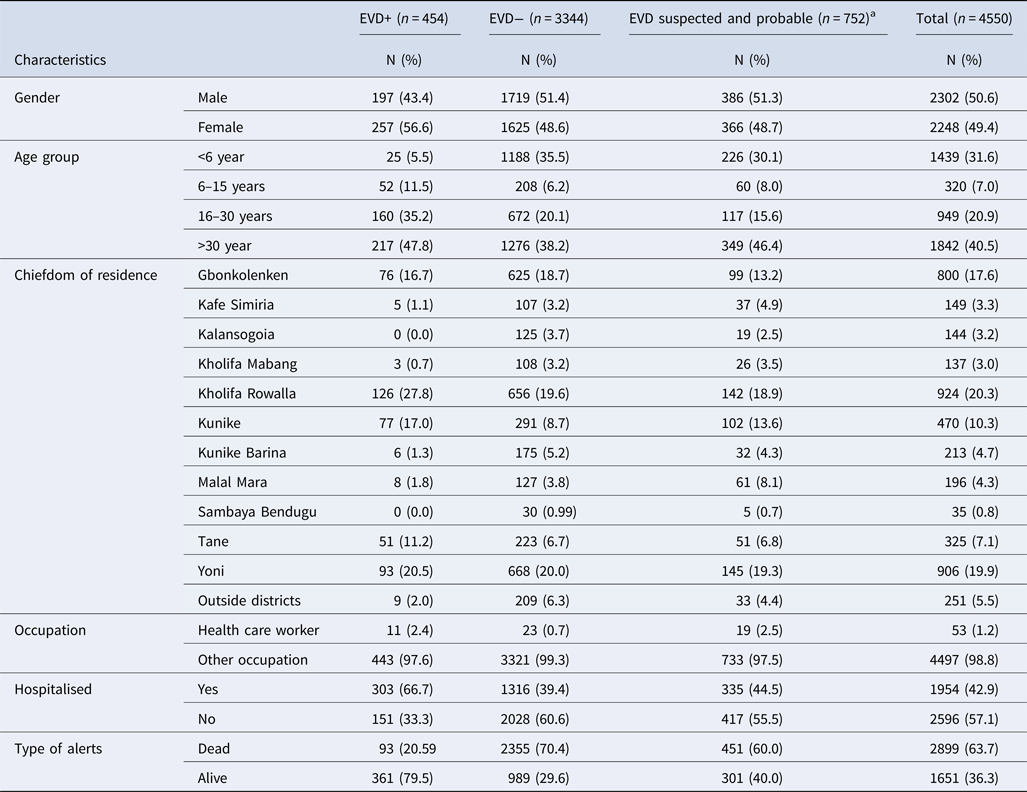Screen dimensions: 1027x792
Task: Select the 'Hospitalised' category label
Action: tap(54, 690)
